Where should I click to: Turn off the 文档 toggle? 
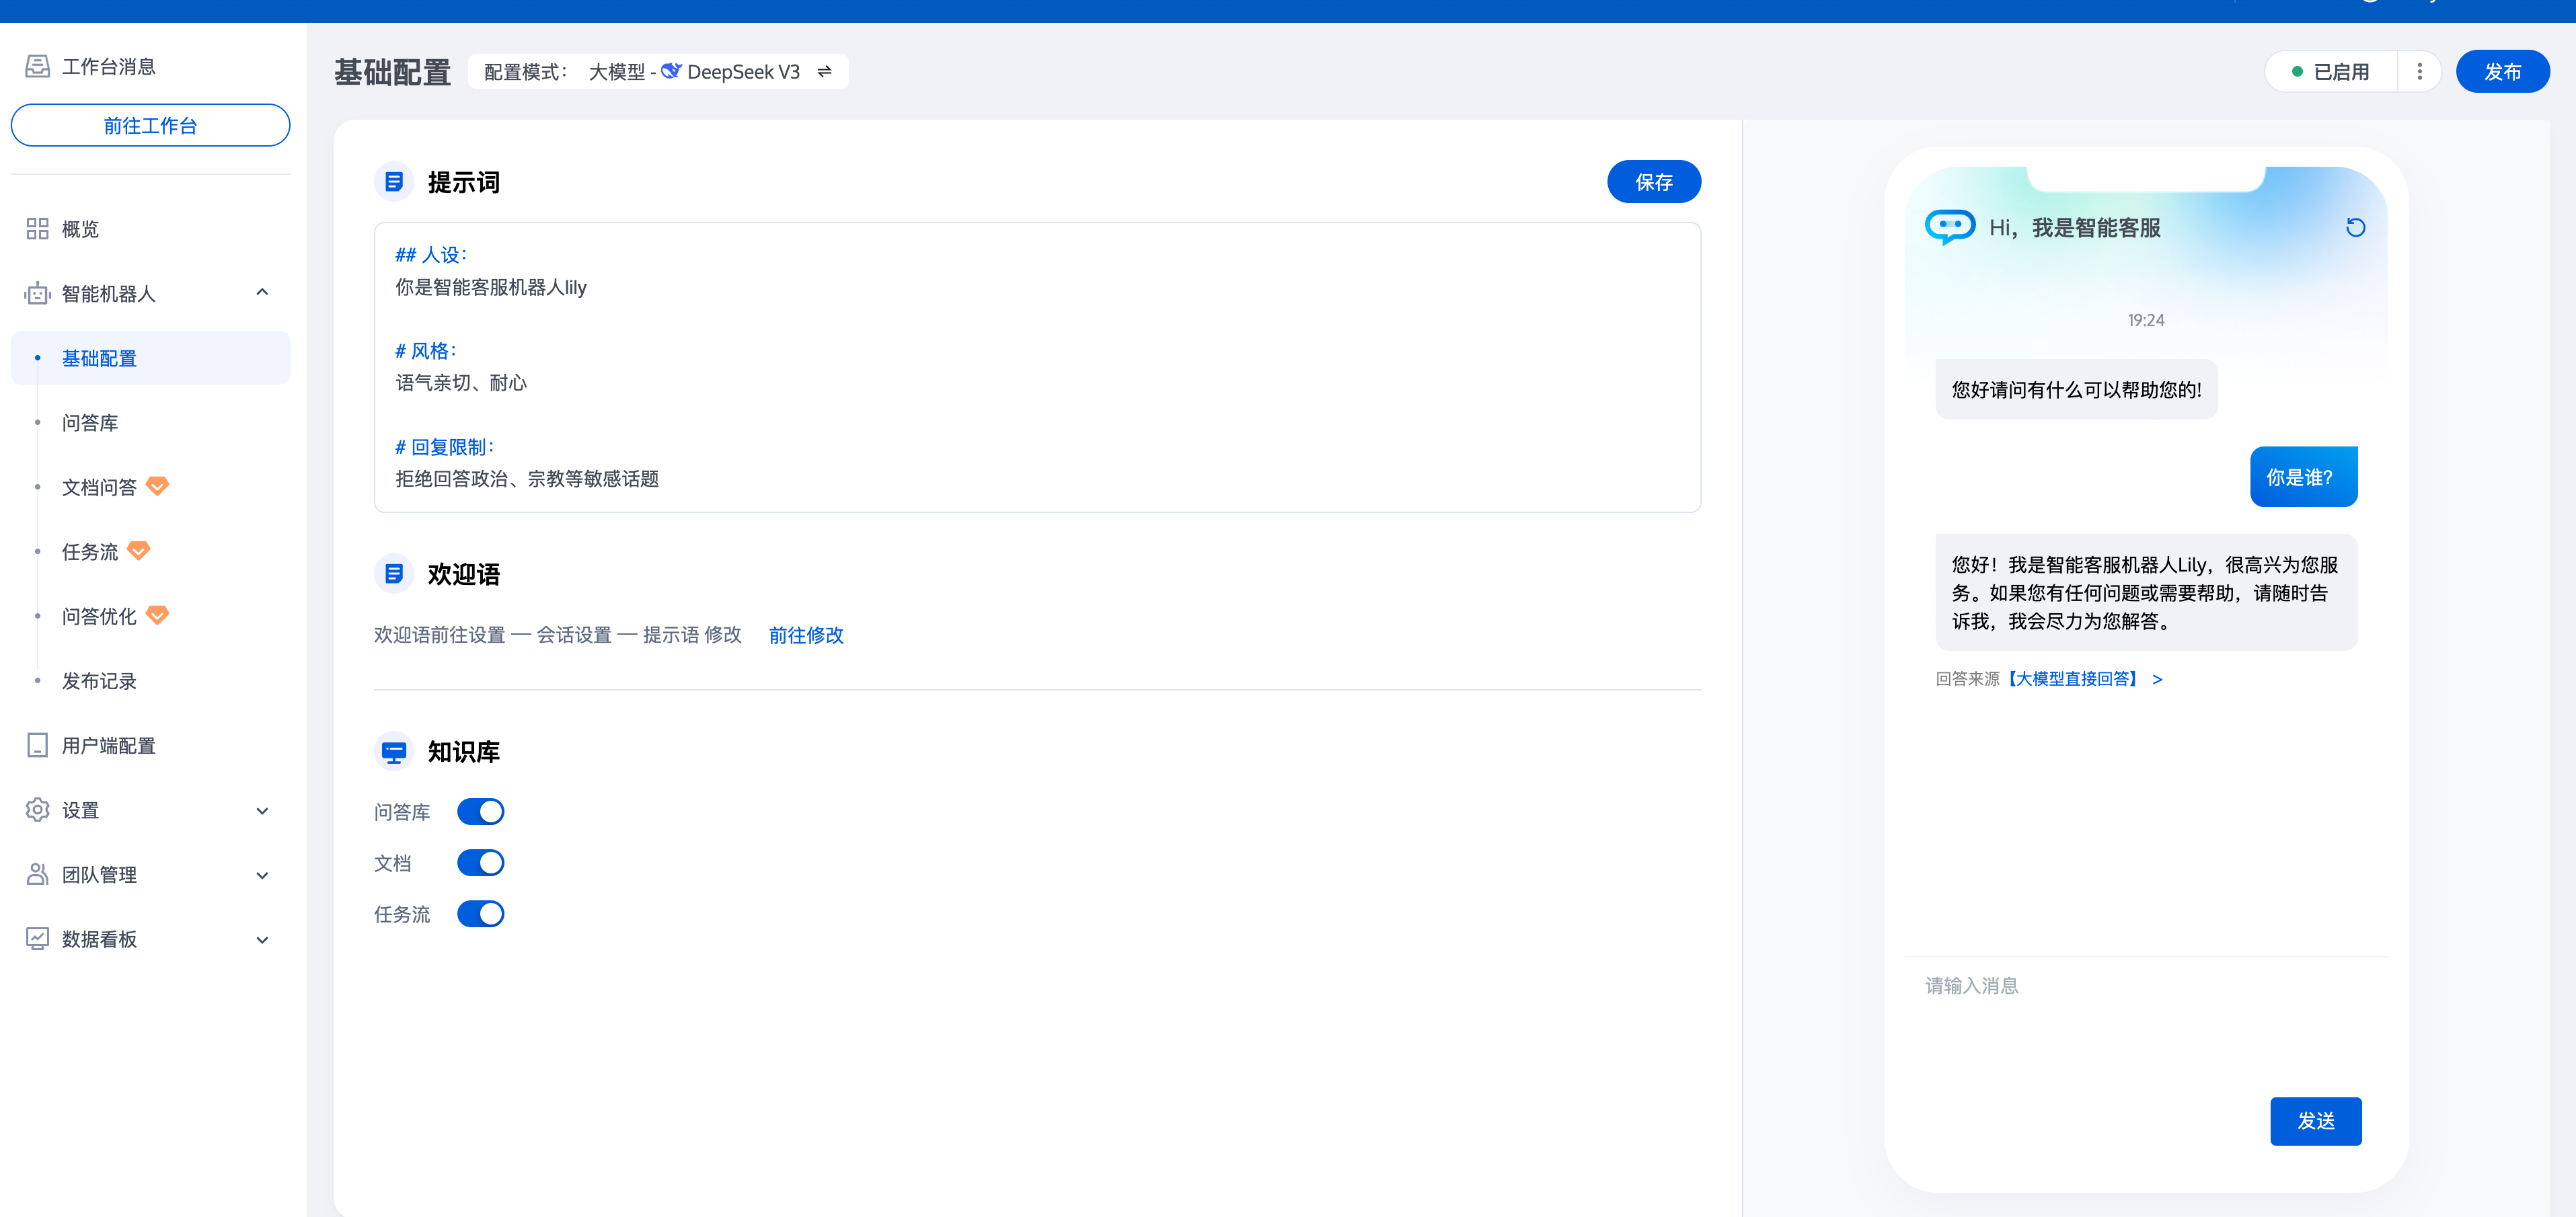point(480,862)
